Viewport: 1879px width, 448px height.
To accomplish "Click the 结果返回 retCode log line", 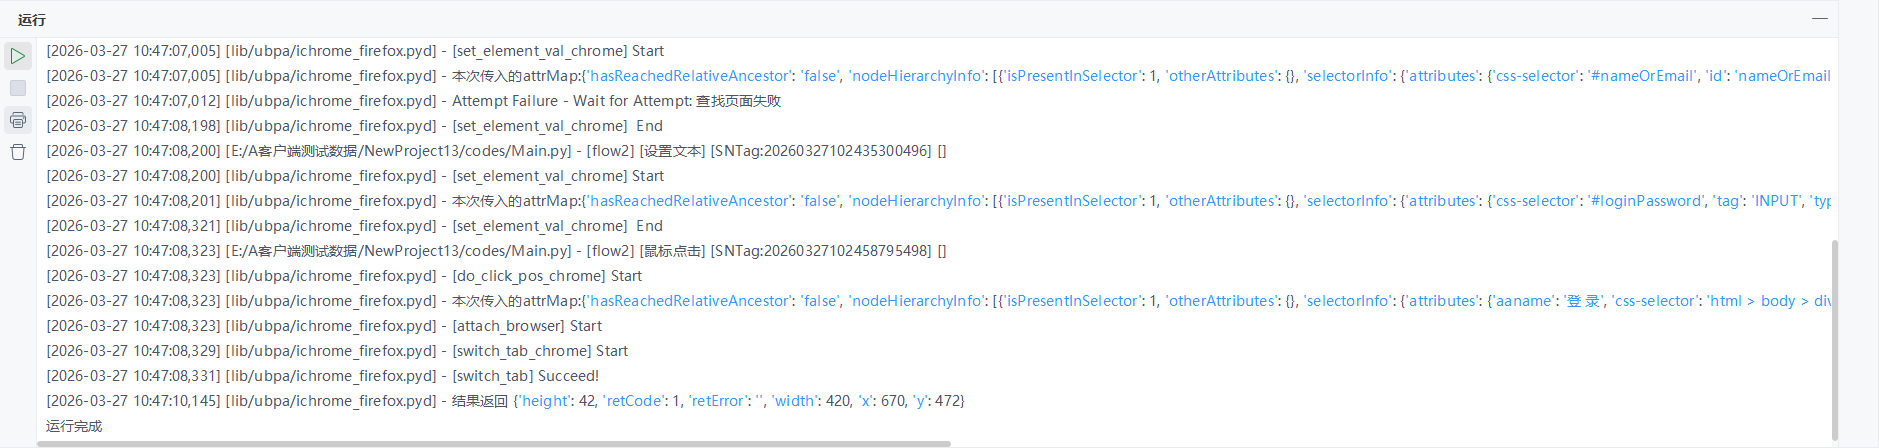I will pyautogui.click(x=505, y=401).
